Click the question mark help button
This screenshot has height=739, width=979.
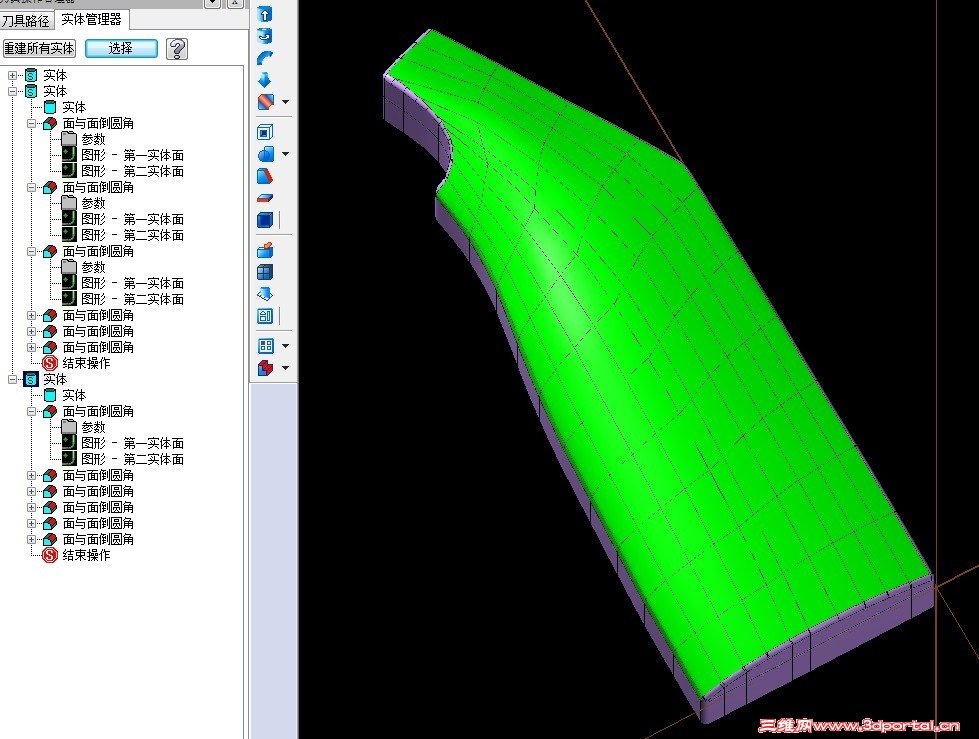177,49
